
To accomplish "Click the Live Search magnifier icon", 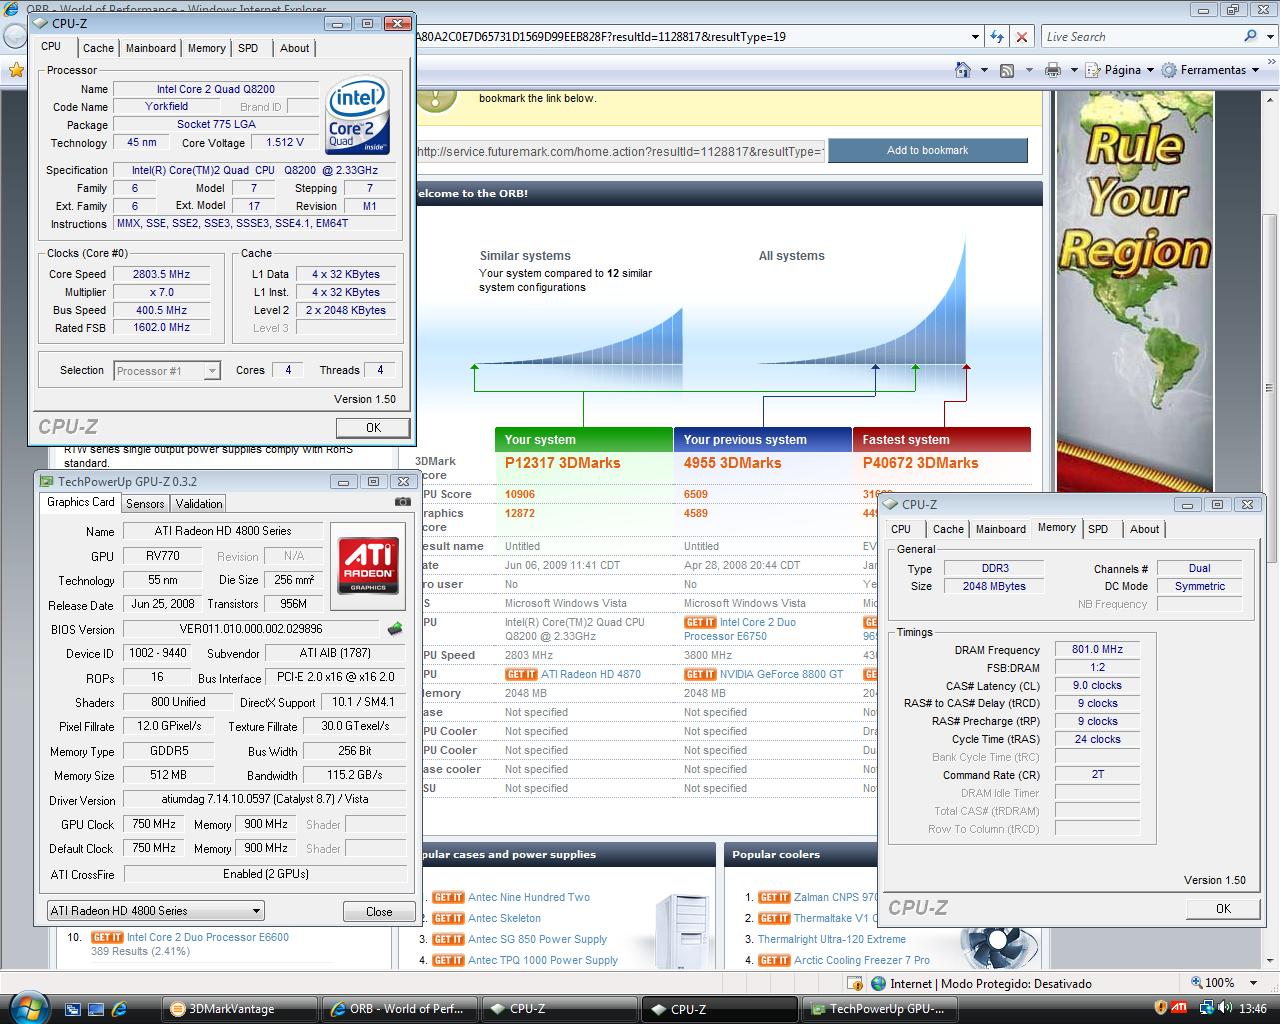I will pyautogui.click(x=1250, y=36).
